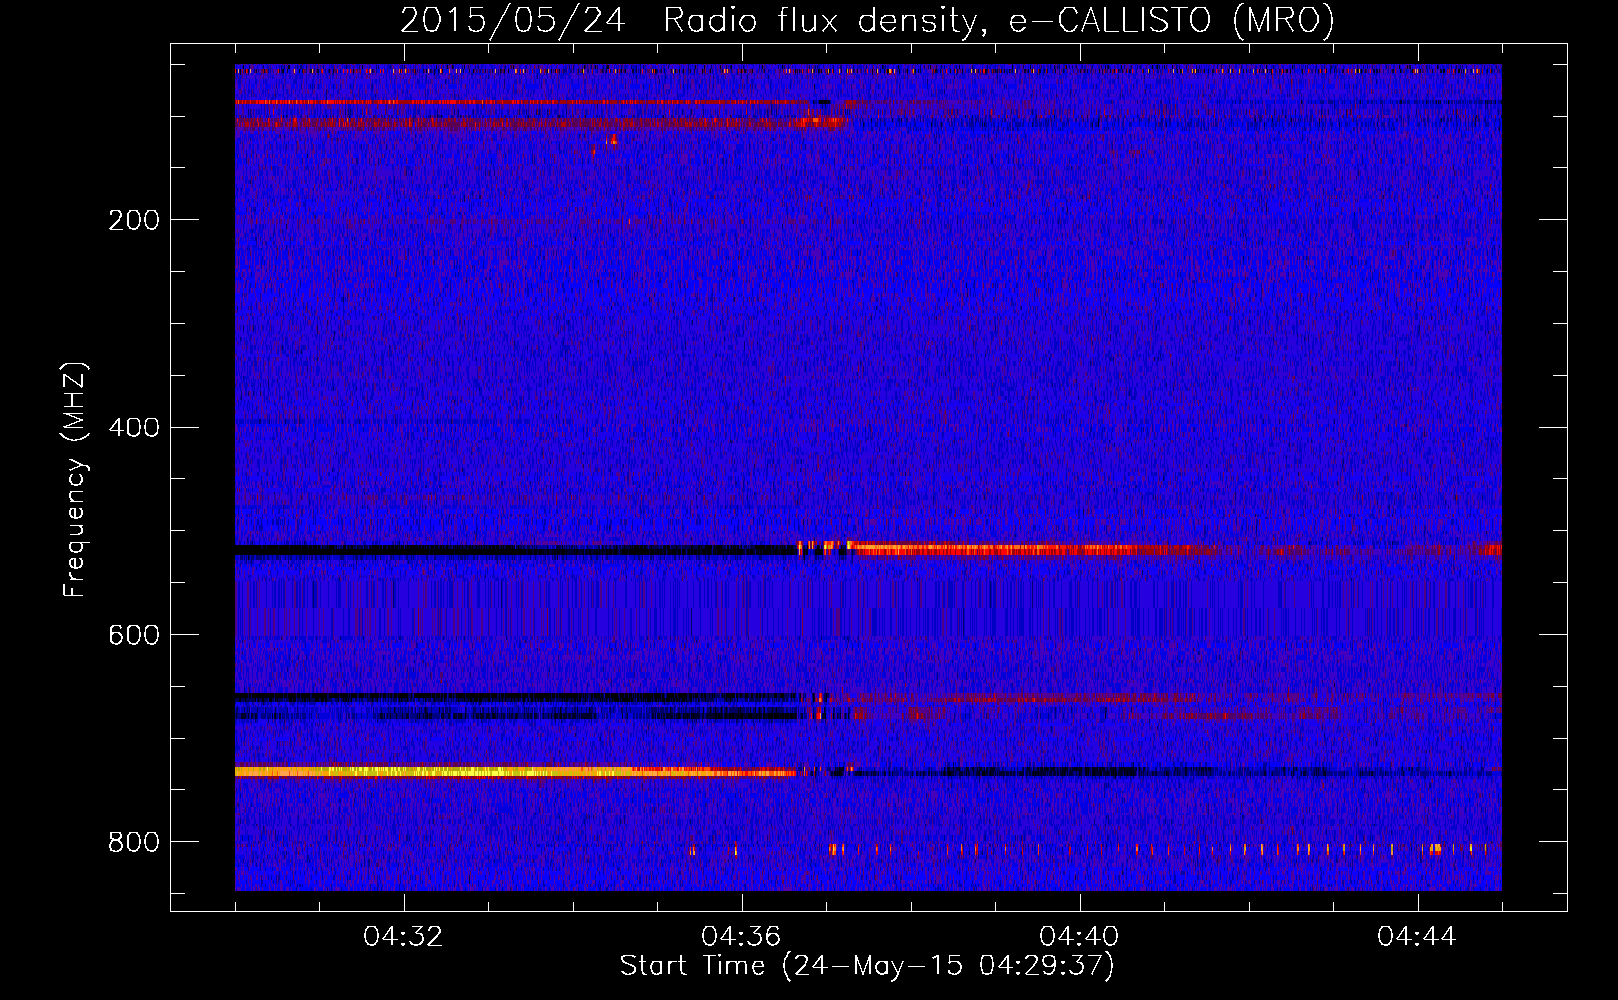Click the "Frequency (MHZ)" y-axis label
Viewport: 1618px width, 1000px height.
pos(75,480)
